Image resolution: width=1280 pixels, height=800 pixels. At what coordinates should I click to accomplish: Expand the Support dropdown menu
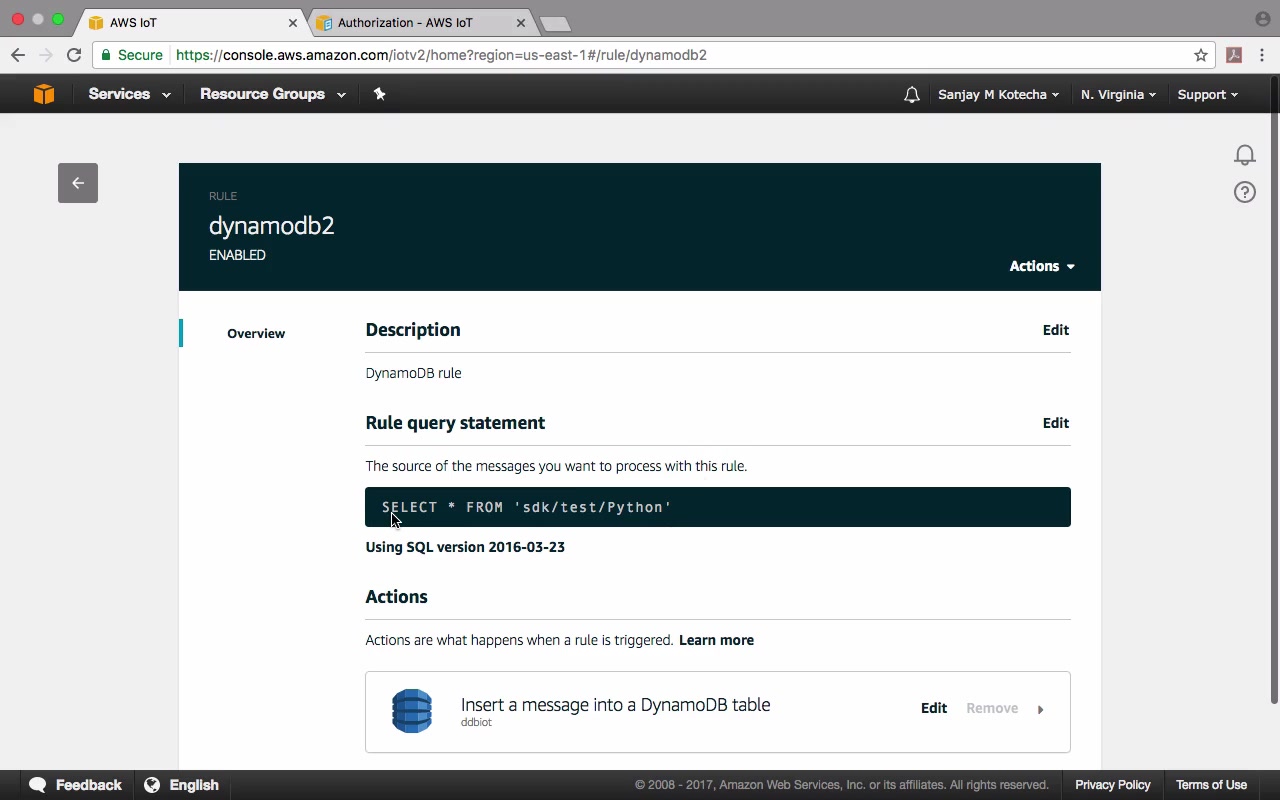[x=1207, y=94]
